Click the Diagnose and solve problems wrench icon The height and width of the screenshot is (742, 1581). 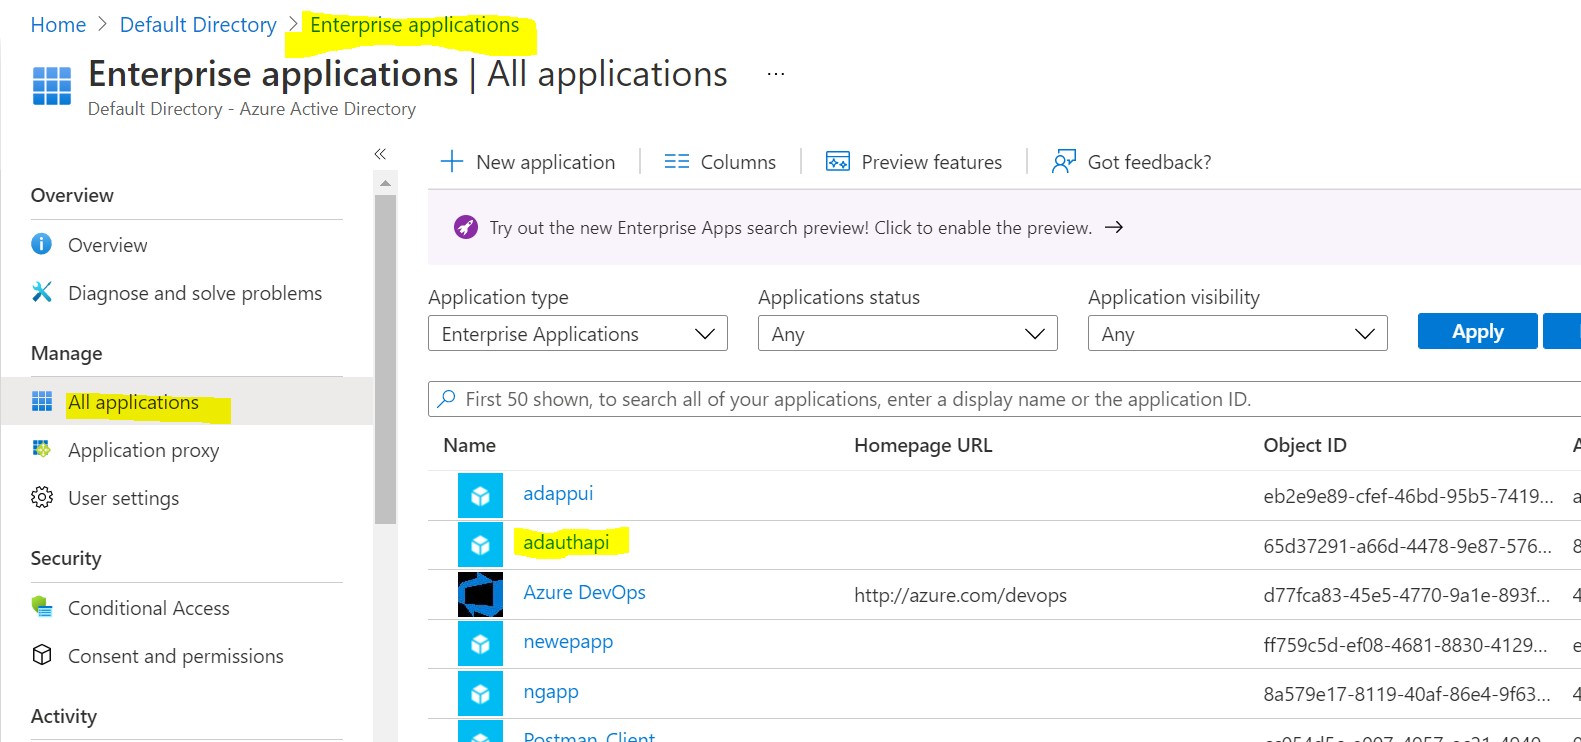42,292
